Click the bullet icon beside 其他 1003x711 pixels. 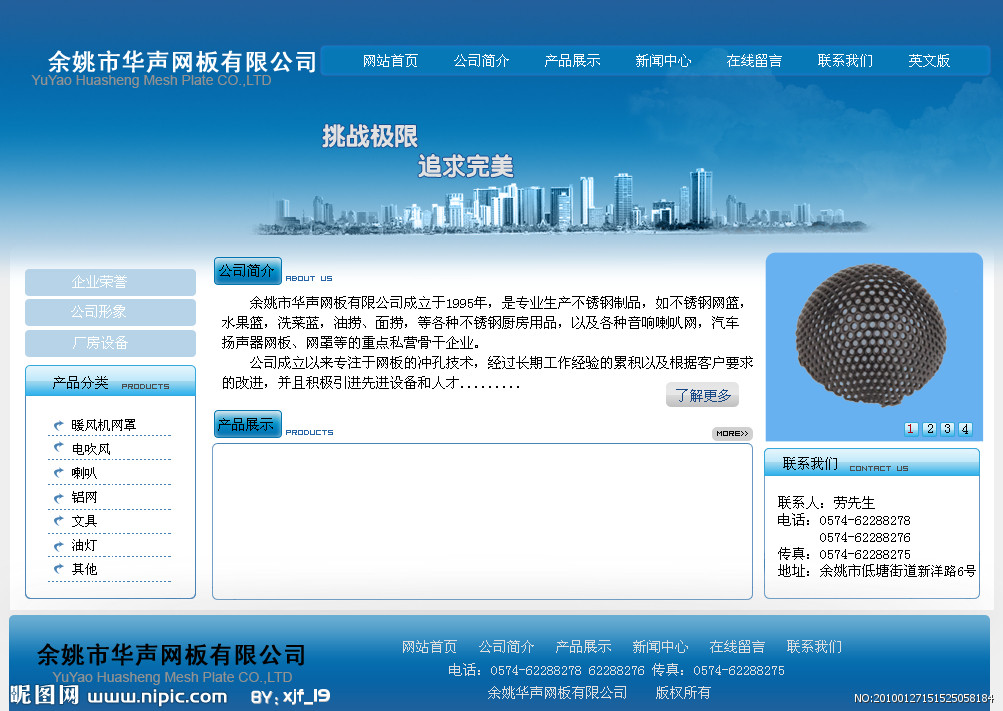tap(59, 569)
